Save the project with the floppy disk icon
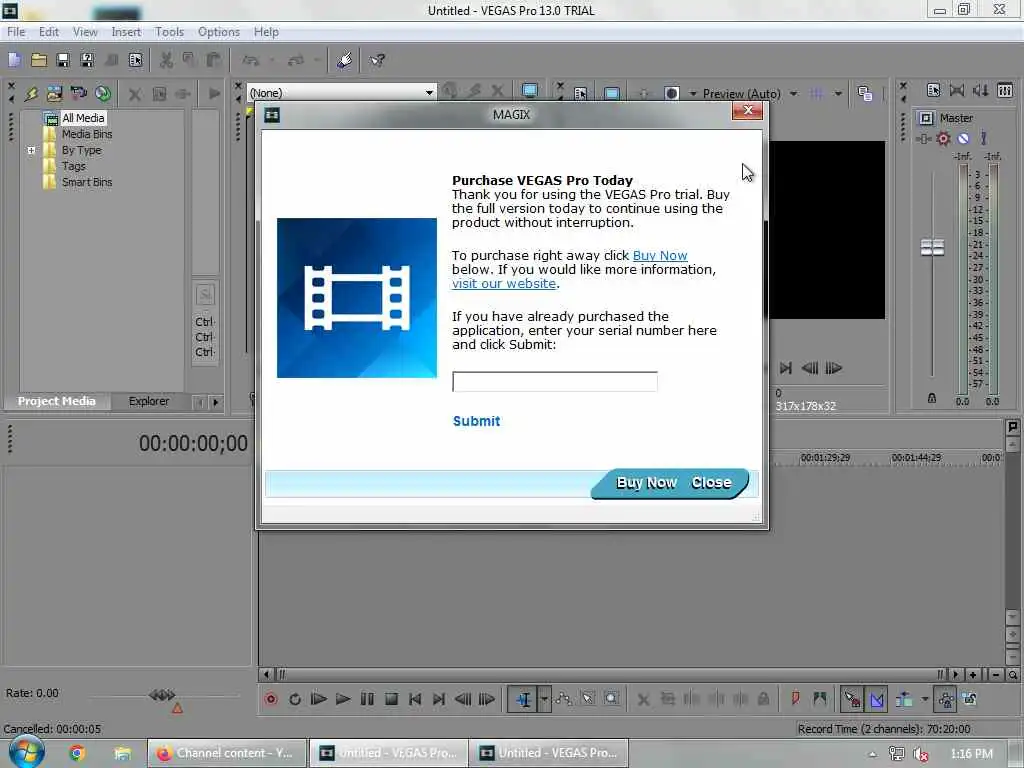 point(63,60)
